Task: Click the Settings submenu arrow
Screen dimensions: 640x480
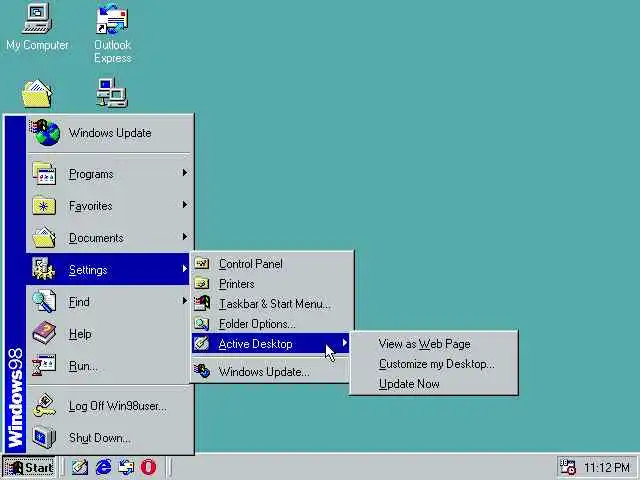Action: [185, 269]
